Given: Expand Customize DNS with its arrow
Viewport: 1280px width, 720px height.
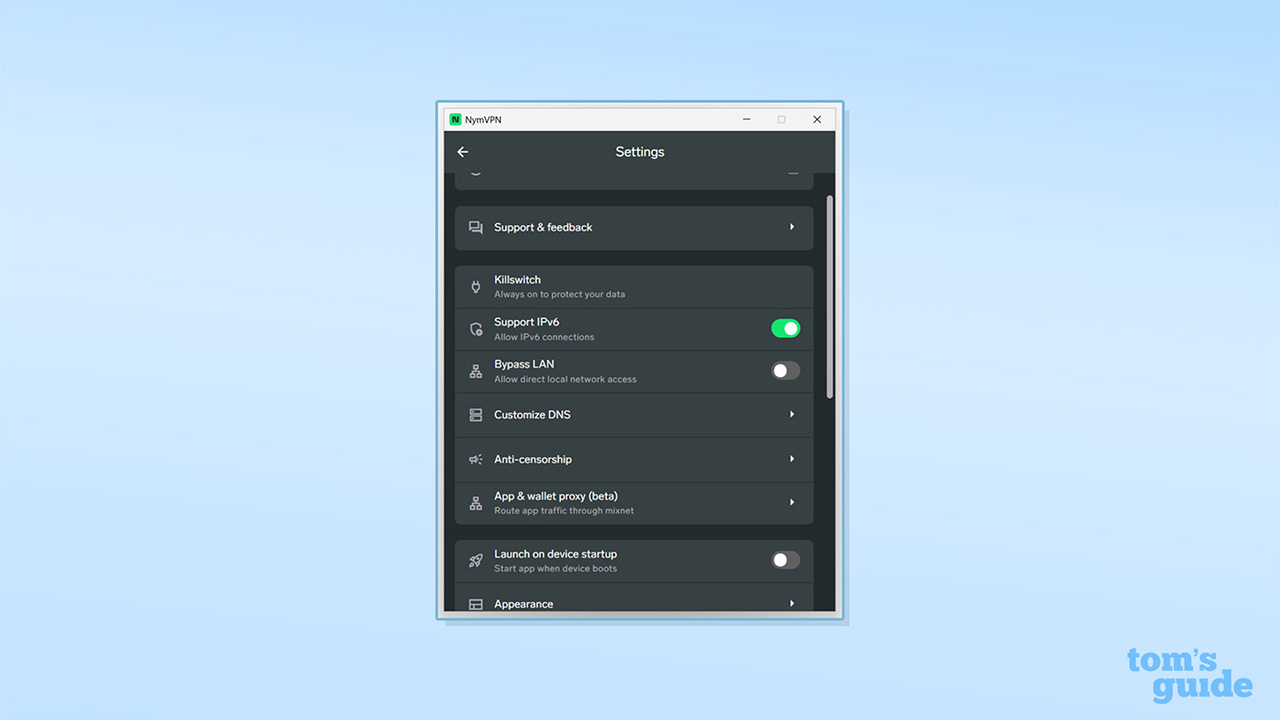Looking at the screenshot, I should 792,414.
